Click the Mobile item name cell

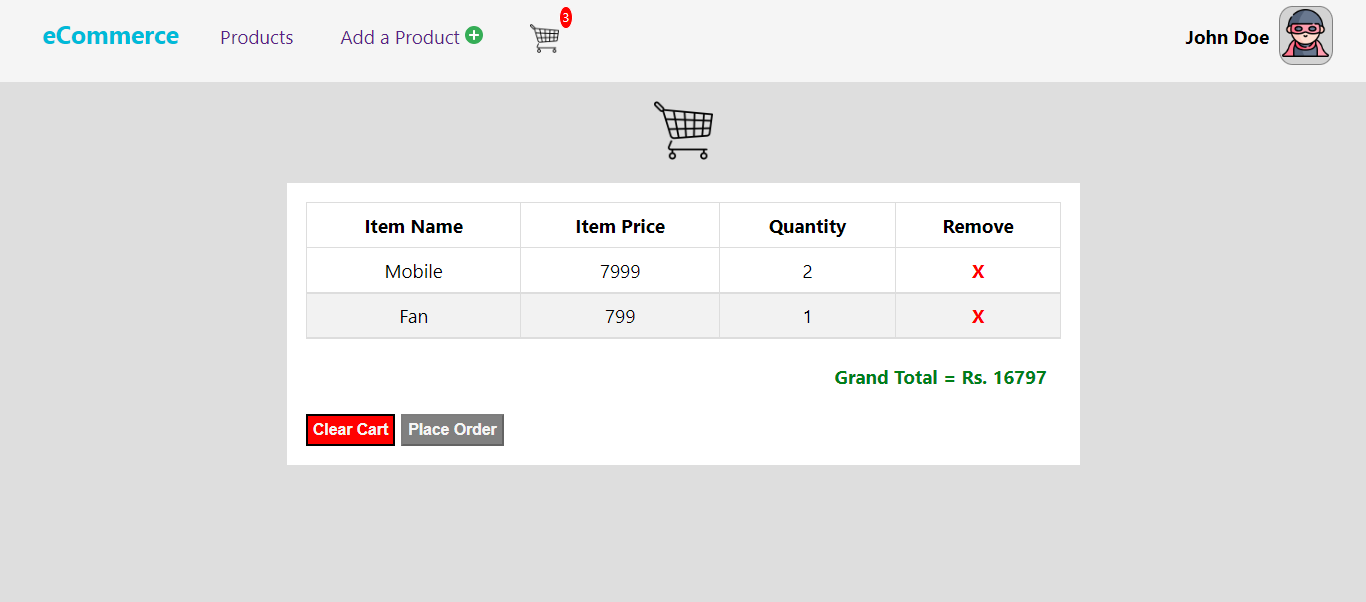(413, 270)
